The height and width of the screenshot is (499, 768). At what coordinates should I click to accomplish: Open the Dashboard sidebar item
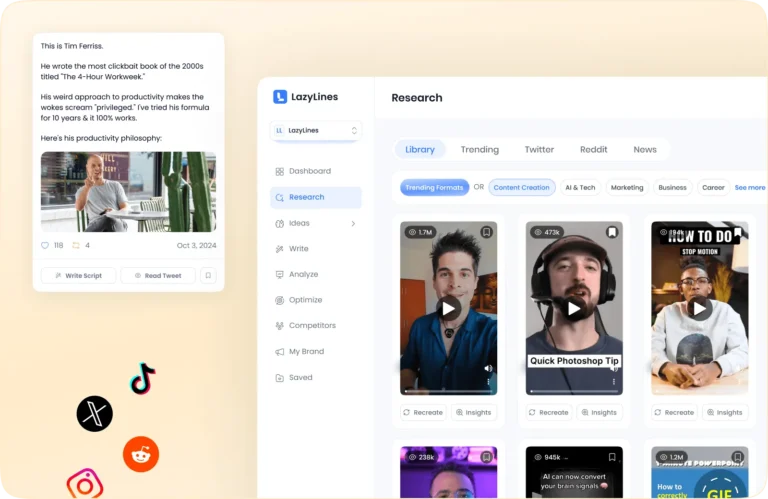316,171
